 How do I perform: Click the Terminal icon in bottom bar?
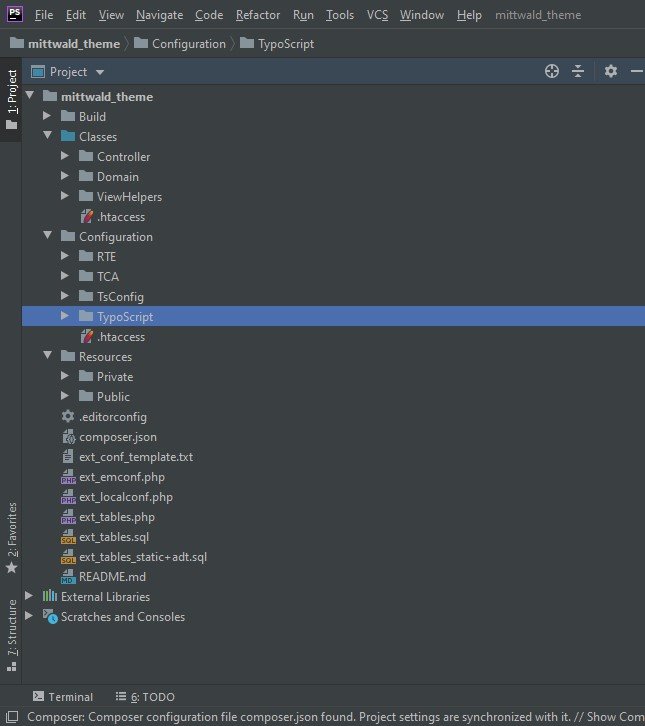pyautogui.click(x=38, y=696)
